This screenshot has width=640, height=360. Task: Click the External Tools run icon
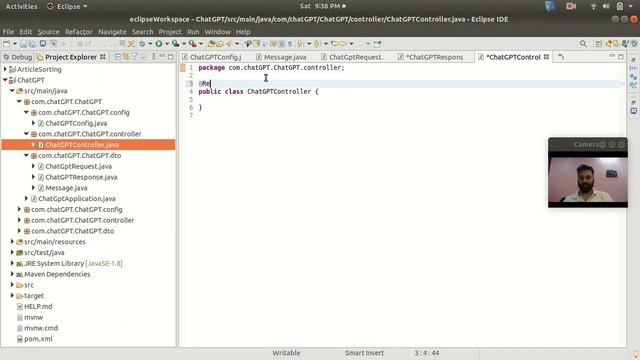point(192,44)
